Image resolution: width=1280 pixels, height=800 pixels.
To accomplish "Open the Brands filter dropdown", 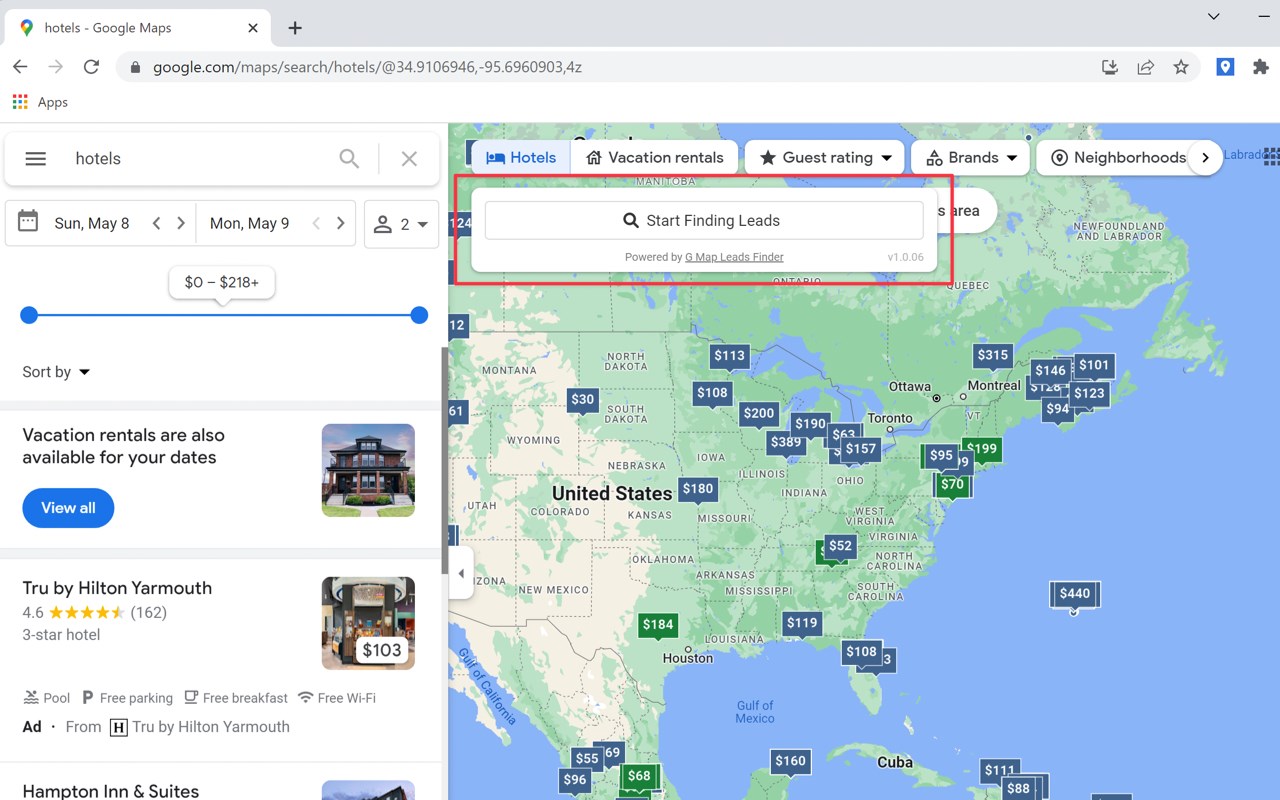I will [971, 158].
